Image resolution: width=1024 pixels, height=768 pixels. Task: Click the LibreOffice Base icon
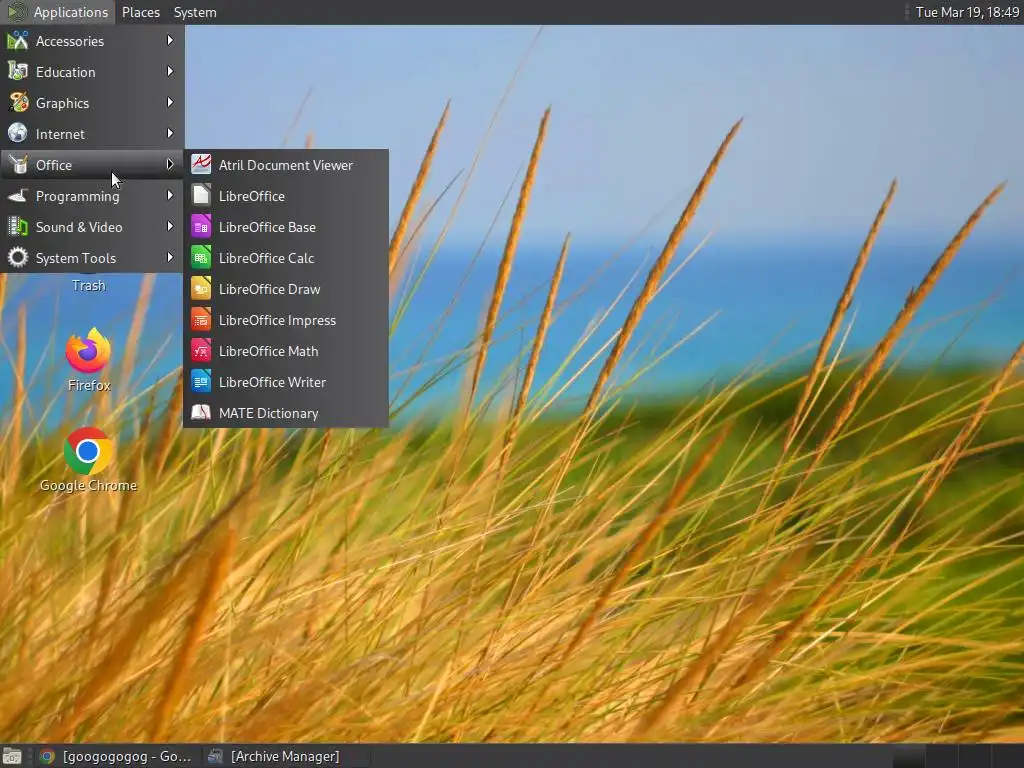201,227
